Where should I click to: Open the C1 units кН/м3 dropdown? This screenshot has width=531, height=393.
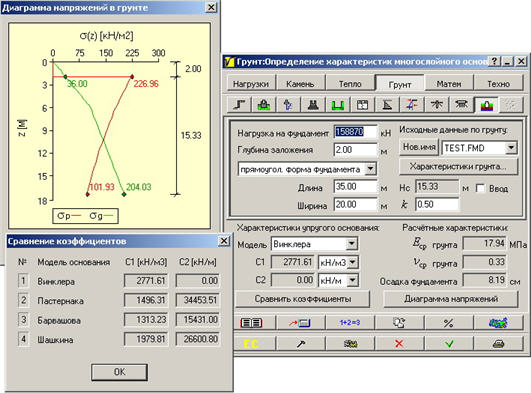(352, 262)
